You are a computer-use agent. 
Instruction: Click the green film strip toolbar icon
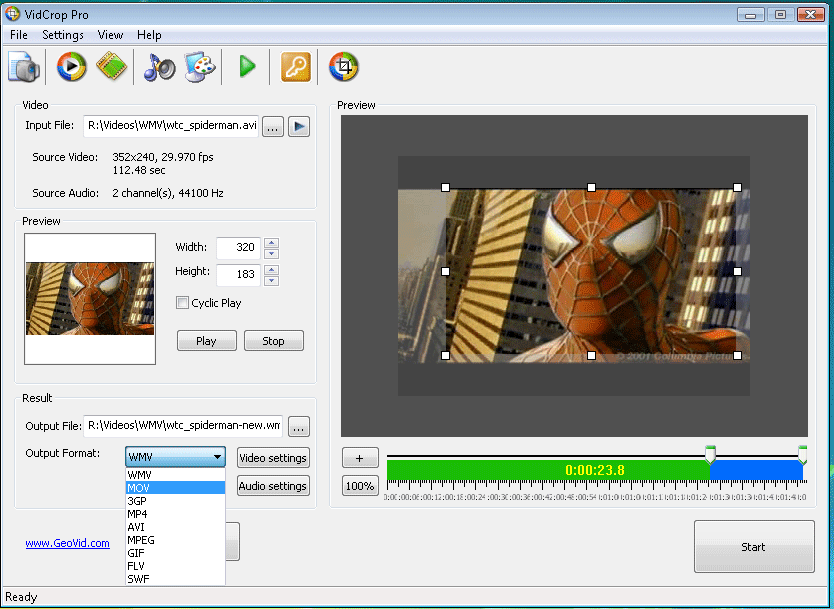point(112,66)
